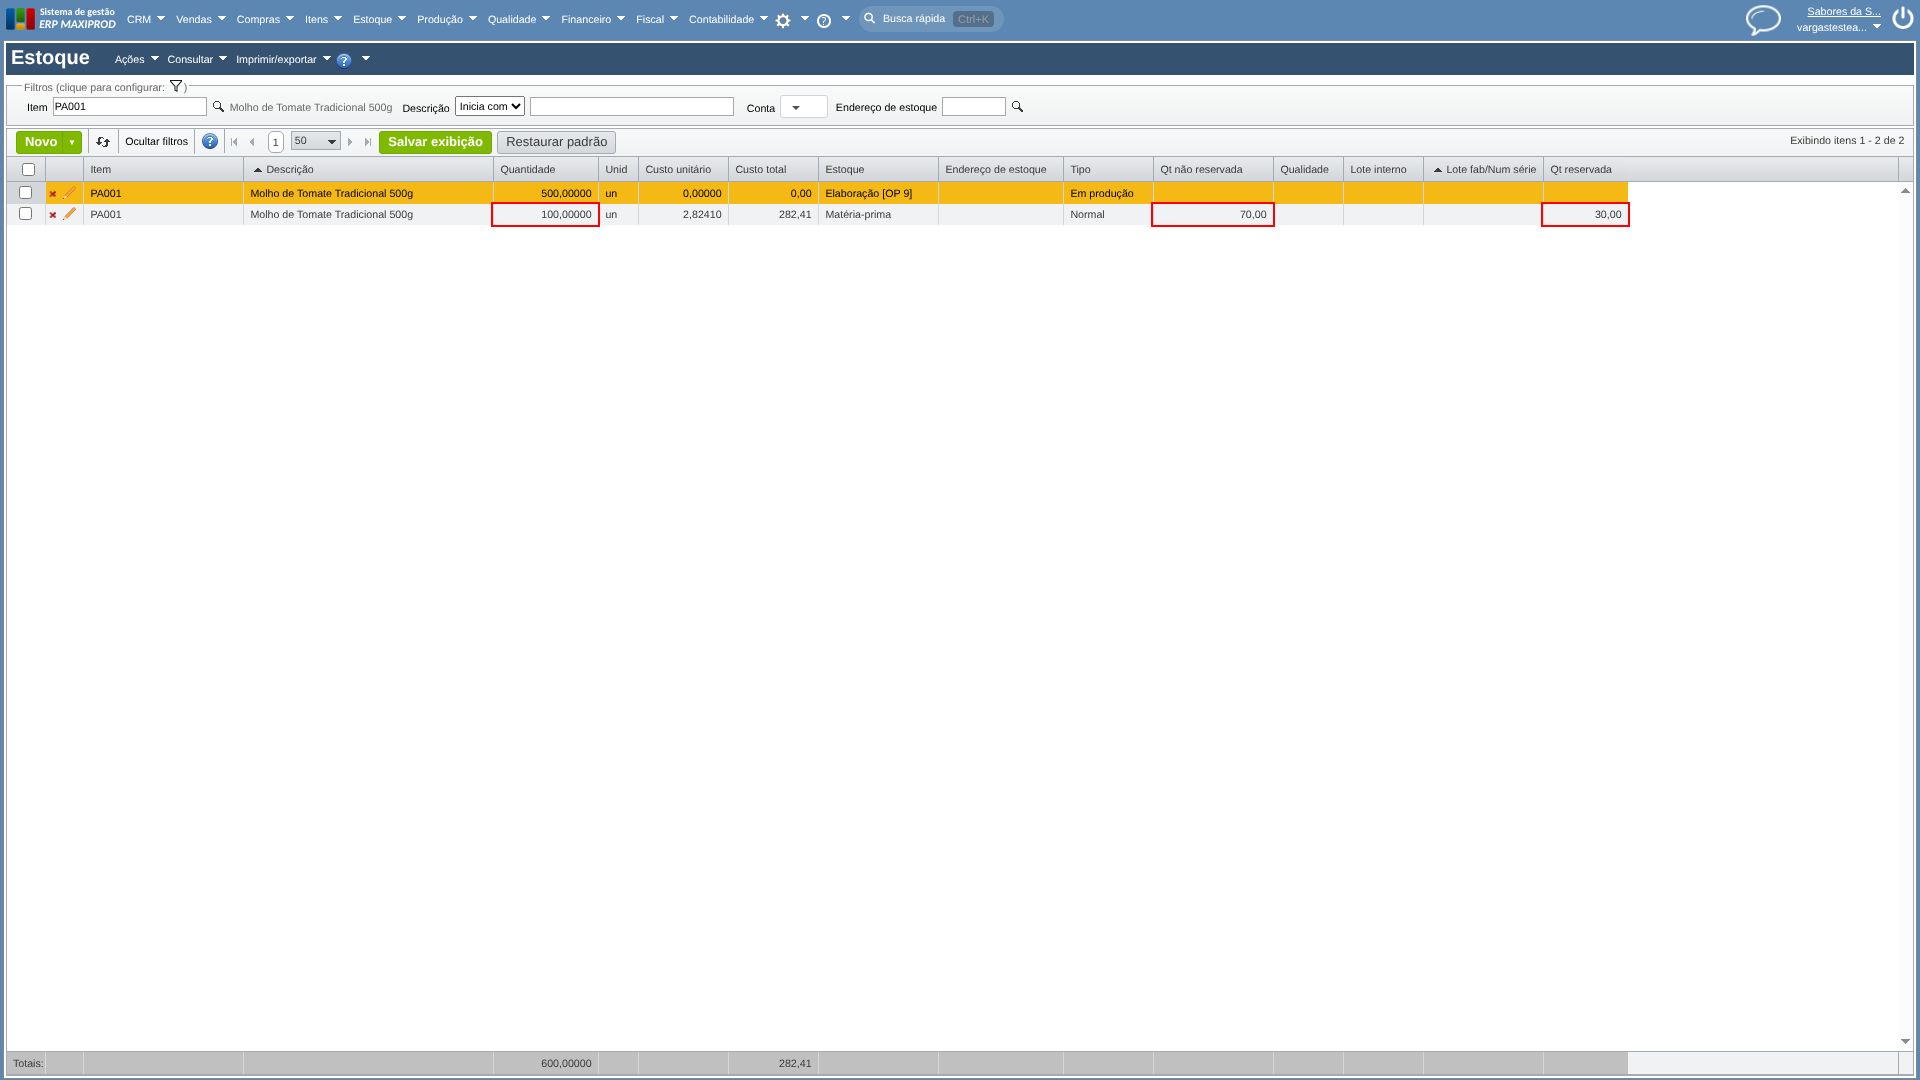The width and height of the screenshot is (1920, 1080).
Task: Go to last page arrow
Action: (x=368, y=142)
